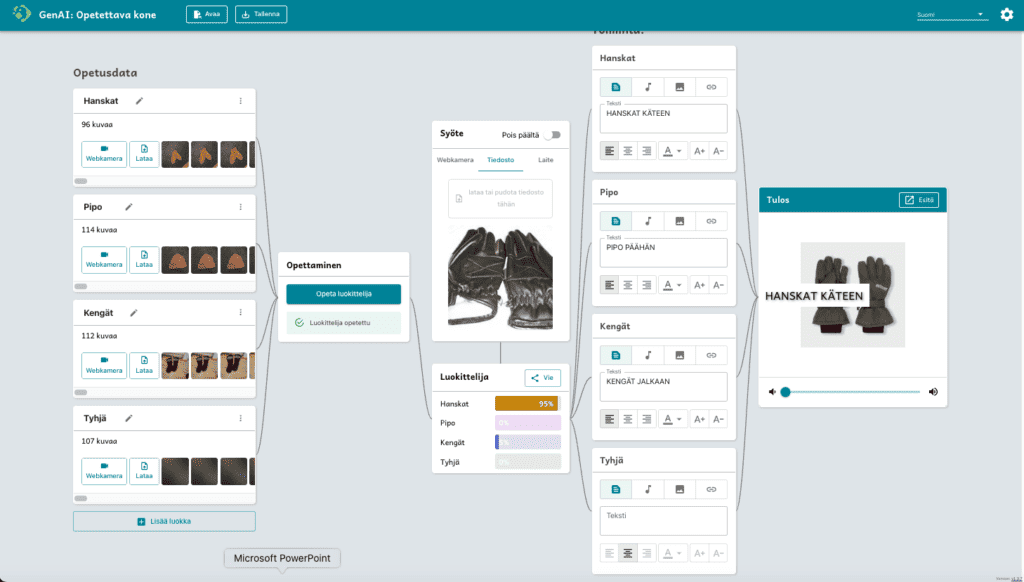
Task: Switch to Webkamera tab in Syöte
Action: [x=455, y=159]
